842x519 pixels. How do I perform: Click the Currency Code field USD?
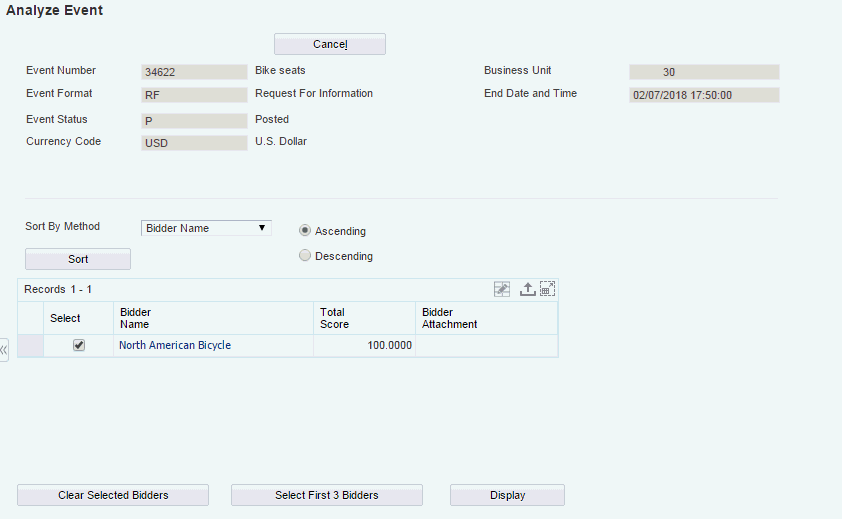pyautogui.click(x=194, y=143)
